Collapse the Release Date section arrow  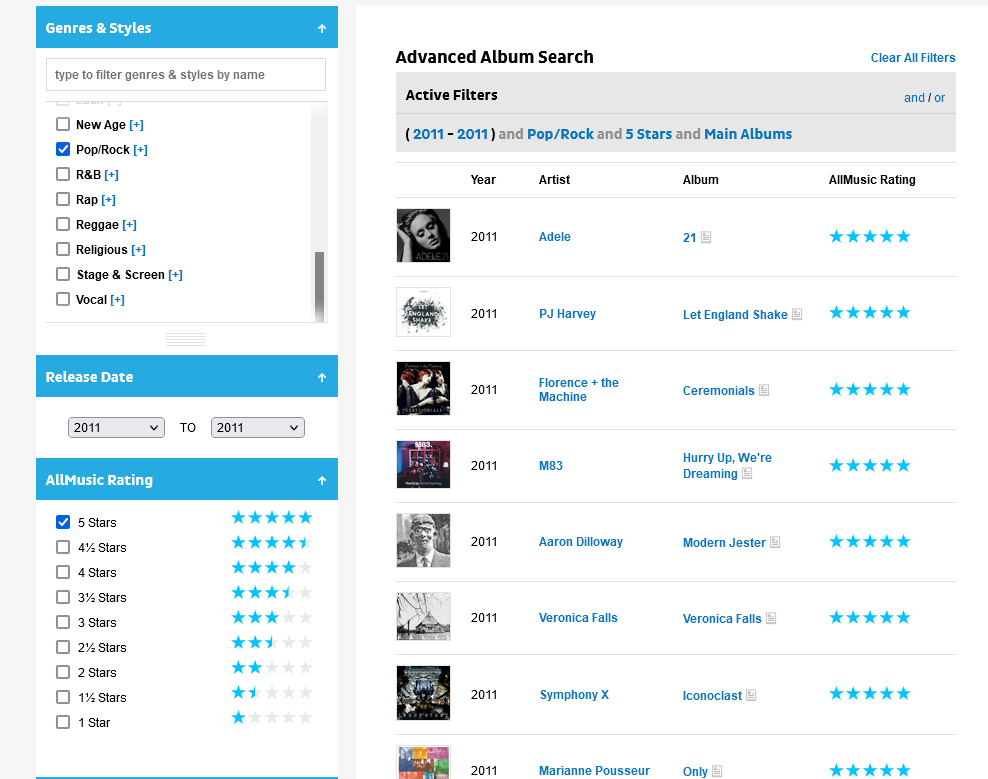click(322, 378)
